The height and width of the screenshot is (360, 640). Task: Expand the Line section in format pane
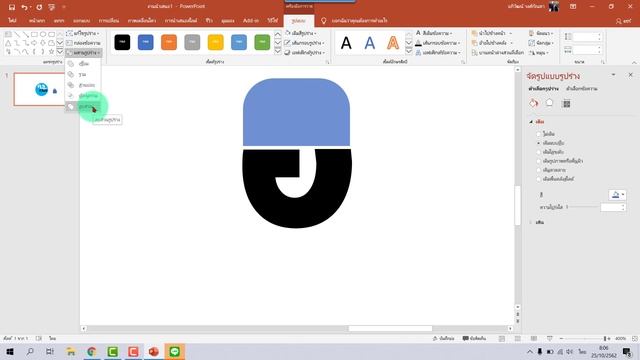[531, 222]
